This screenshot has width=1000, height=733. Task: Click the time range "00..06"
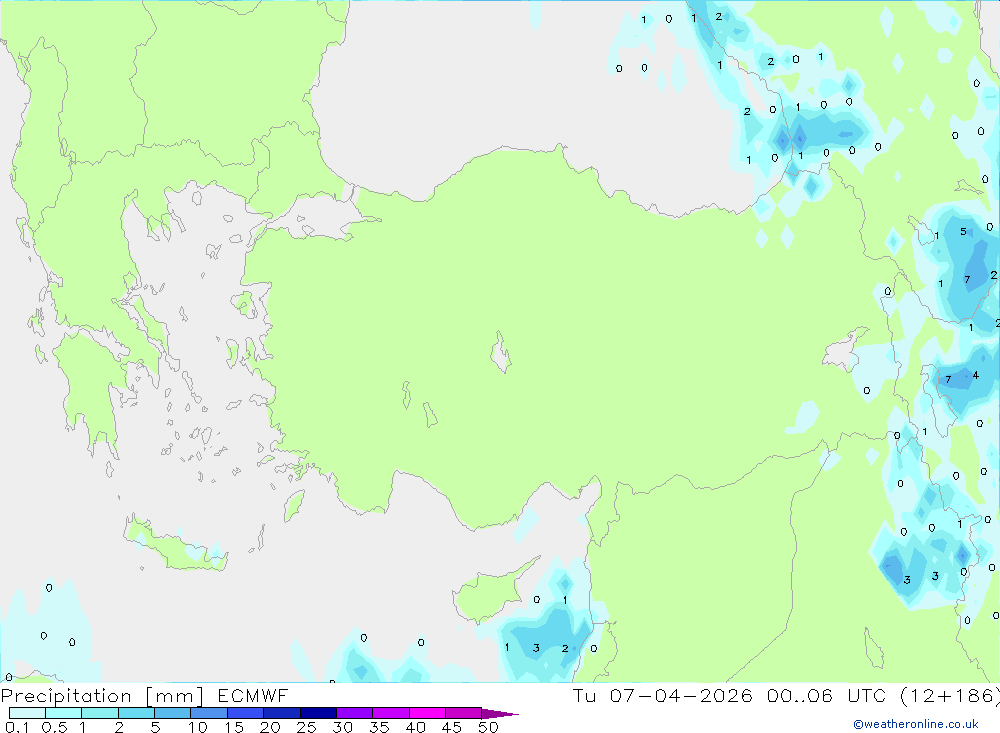point(800,695)
